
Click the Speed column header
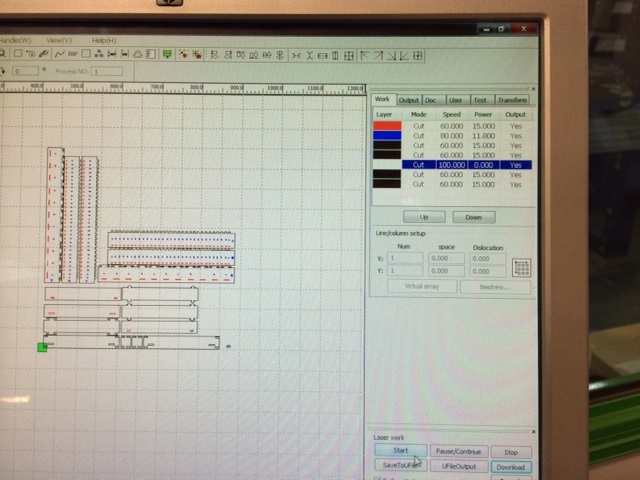(451, 115)
